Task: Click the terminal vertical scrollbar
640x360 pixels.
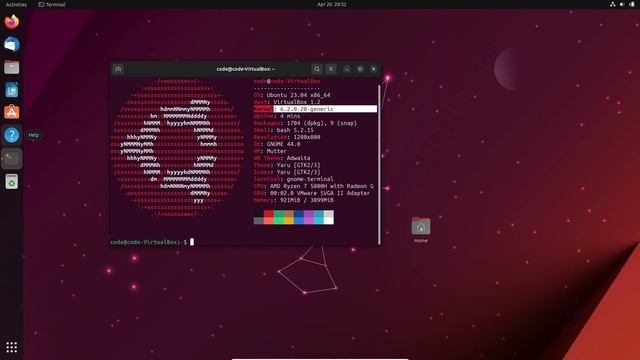Action: click(379, 164)
